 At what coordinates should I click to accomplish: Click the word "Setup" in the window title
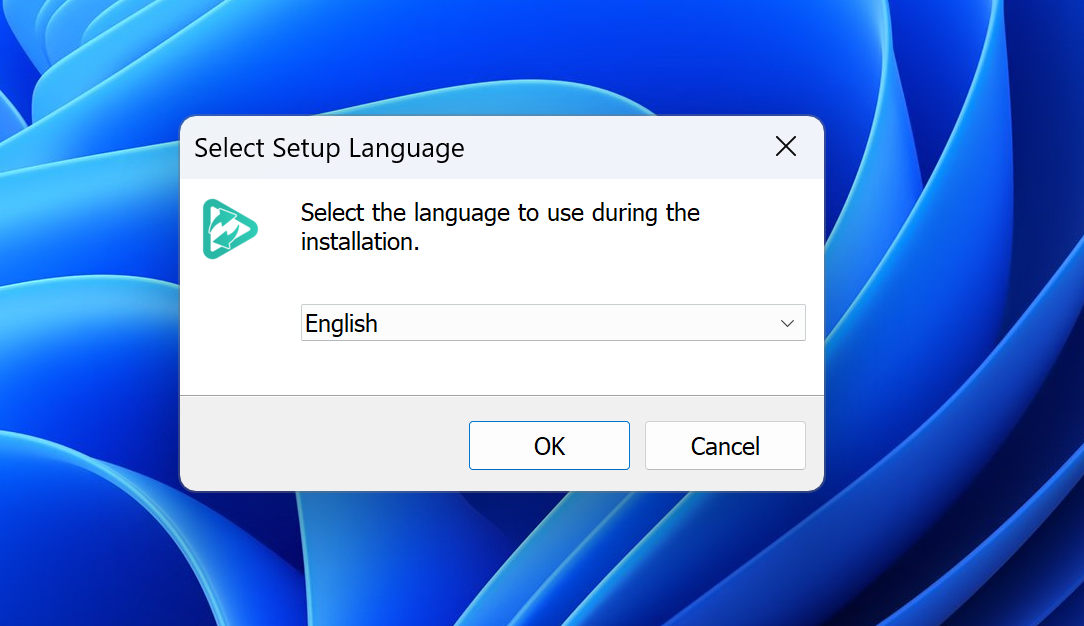306,148
